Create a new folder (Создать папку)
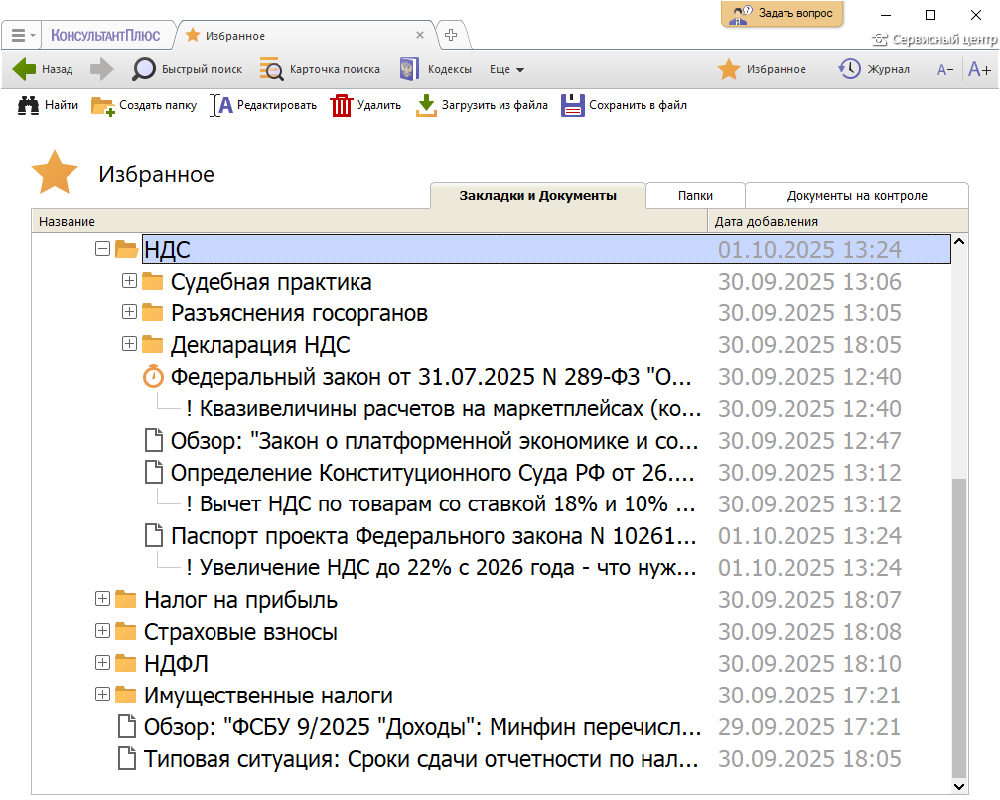The image size is (1000, 800). [x=103, y=105]
